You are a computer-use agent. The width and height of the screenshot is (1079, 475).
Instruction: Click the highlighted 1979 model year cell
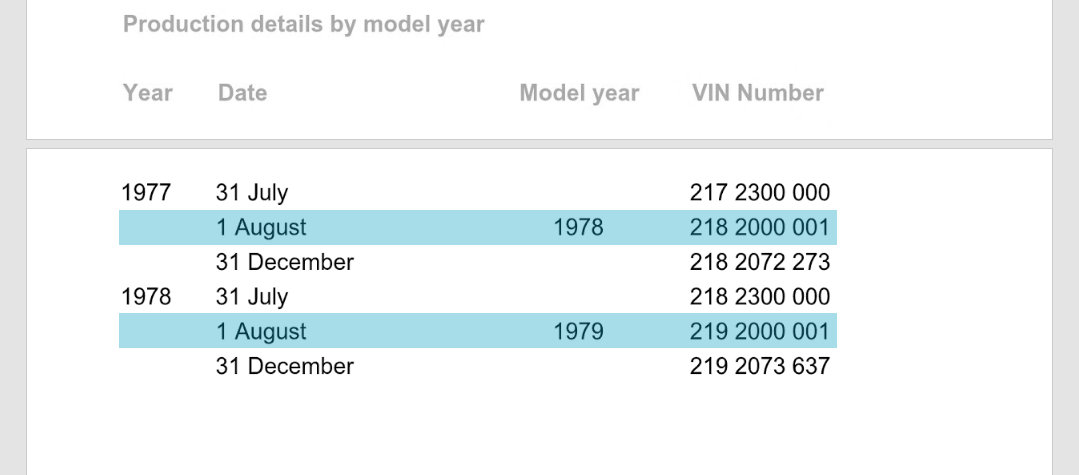578,332
